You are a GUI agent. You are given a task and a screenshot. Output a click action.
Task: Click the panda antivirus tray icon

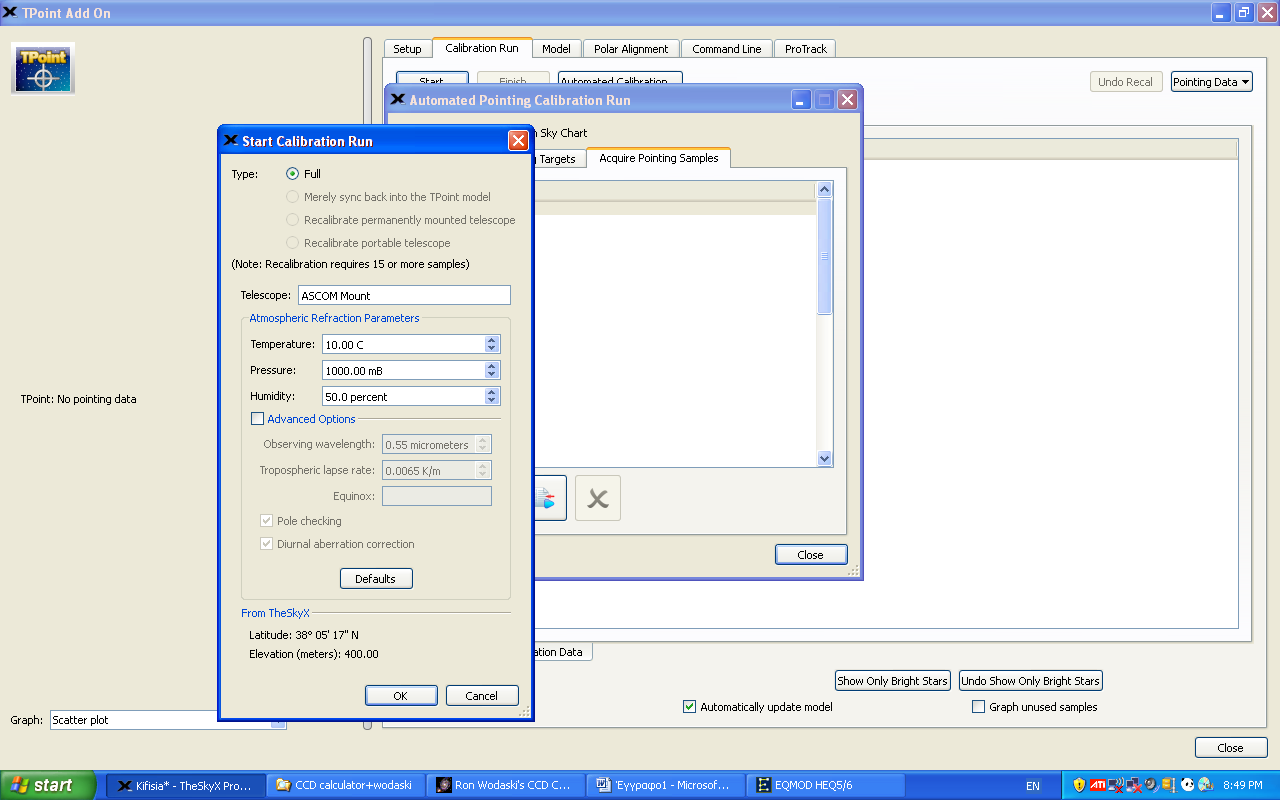coord(1187,785)
